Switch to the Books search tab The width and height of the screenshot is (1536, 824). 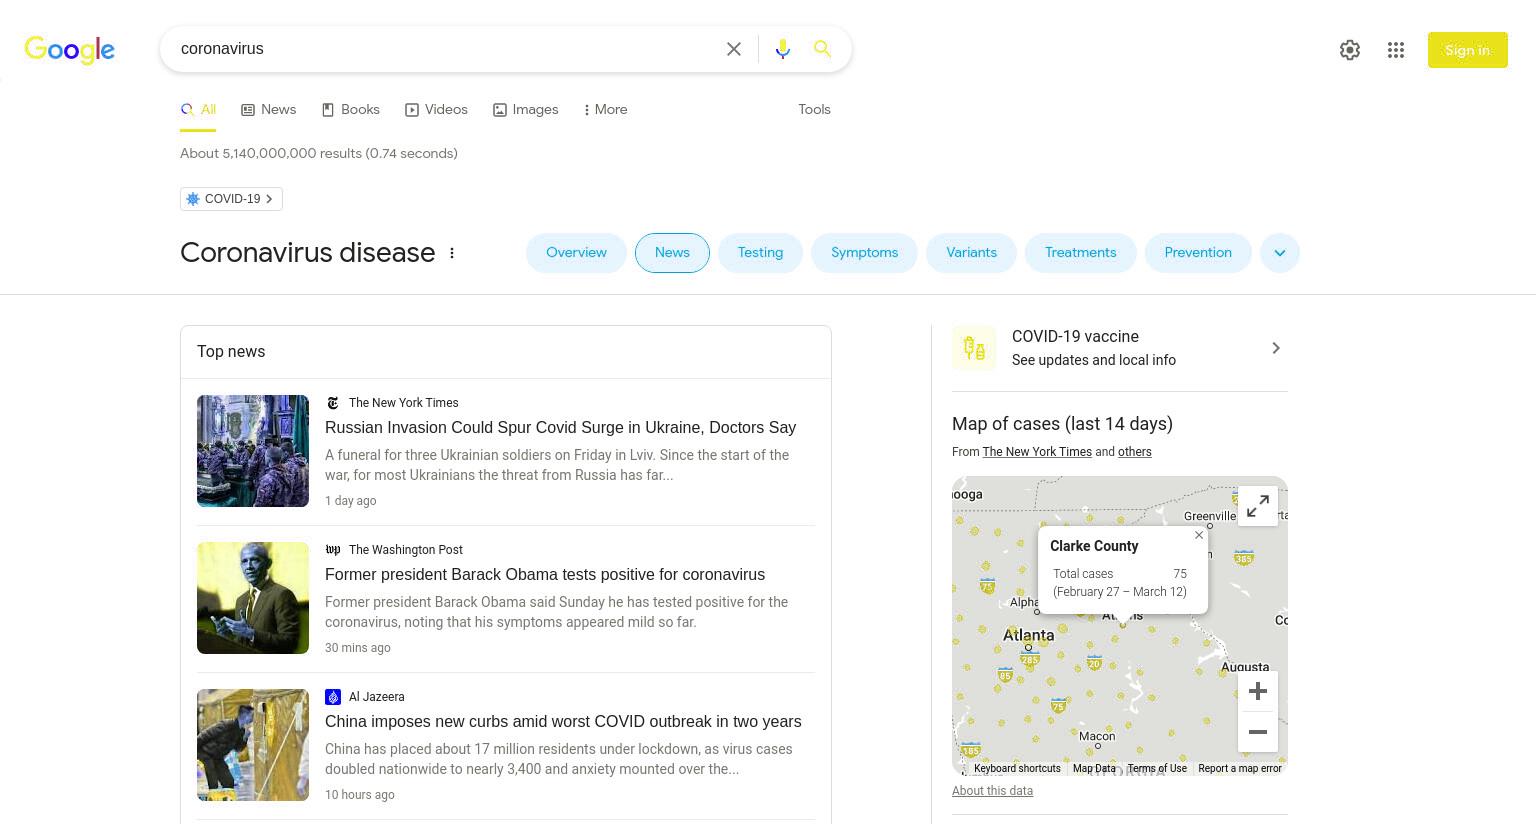tap(351, 110)
